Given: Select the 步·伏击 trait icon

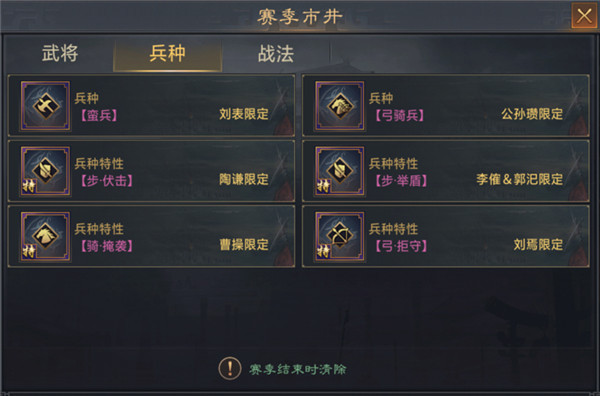Looking at the screenshot, I should pyautogui.click(x=46, y=171).
